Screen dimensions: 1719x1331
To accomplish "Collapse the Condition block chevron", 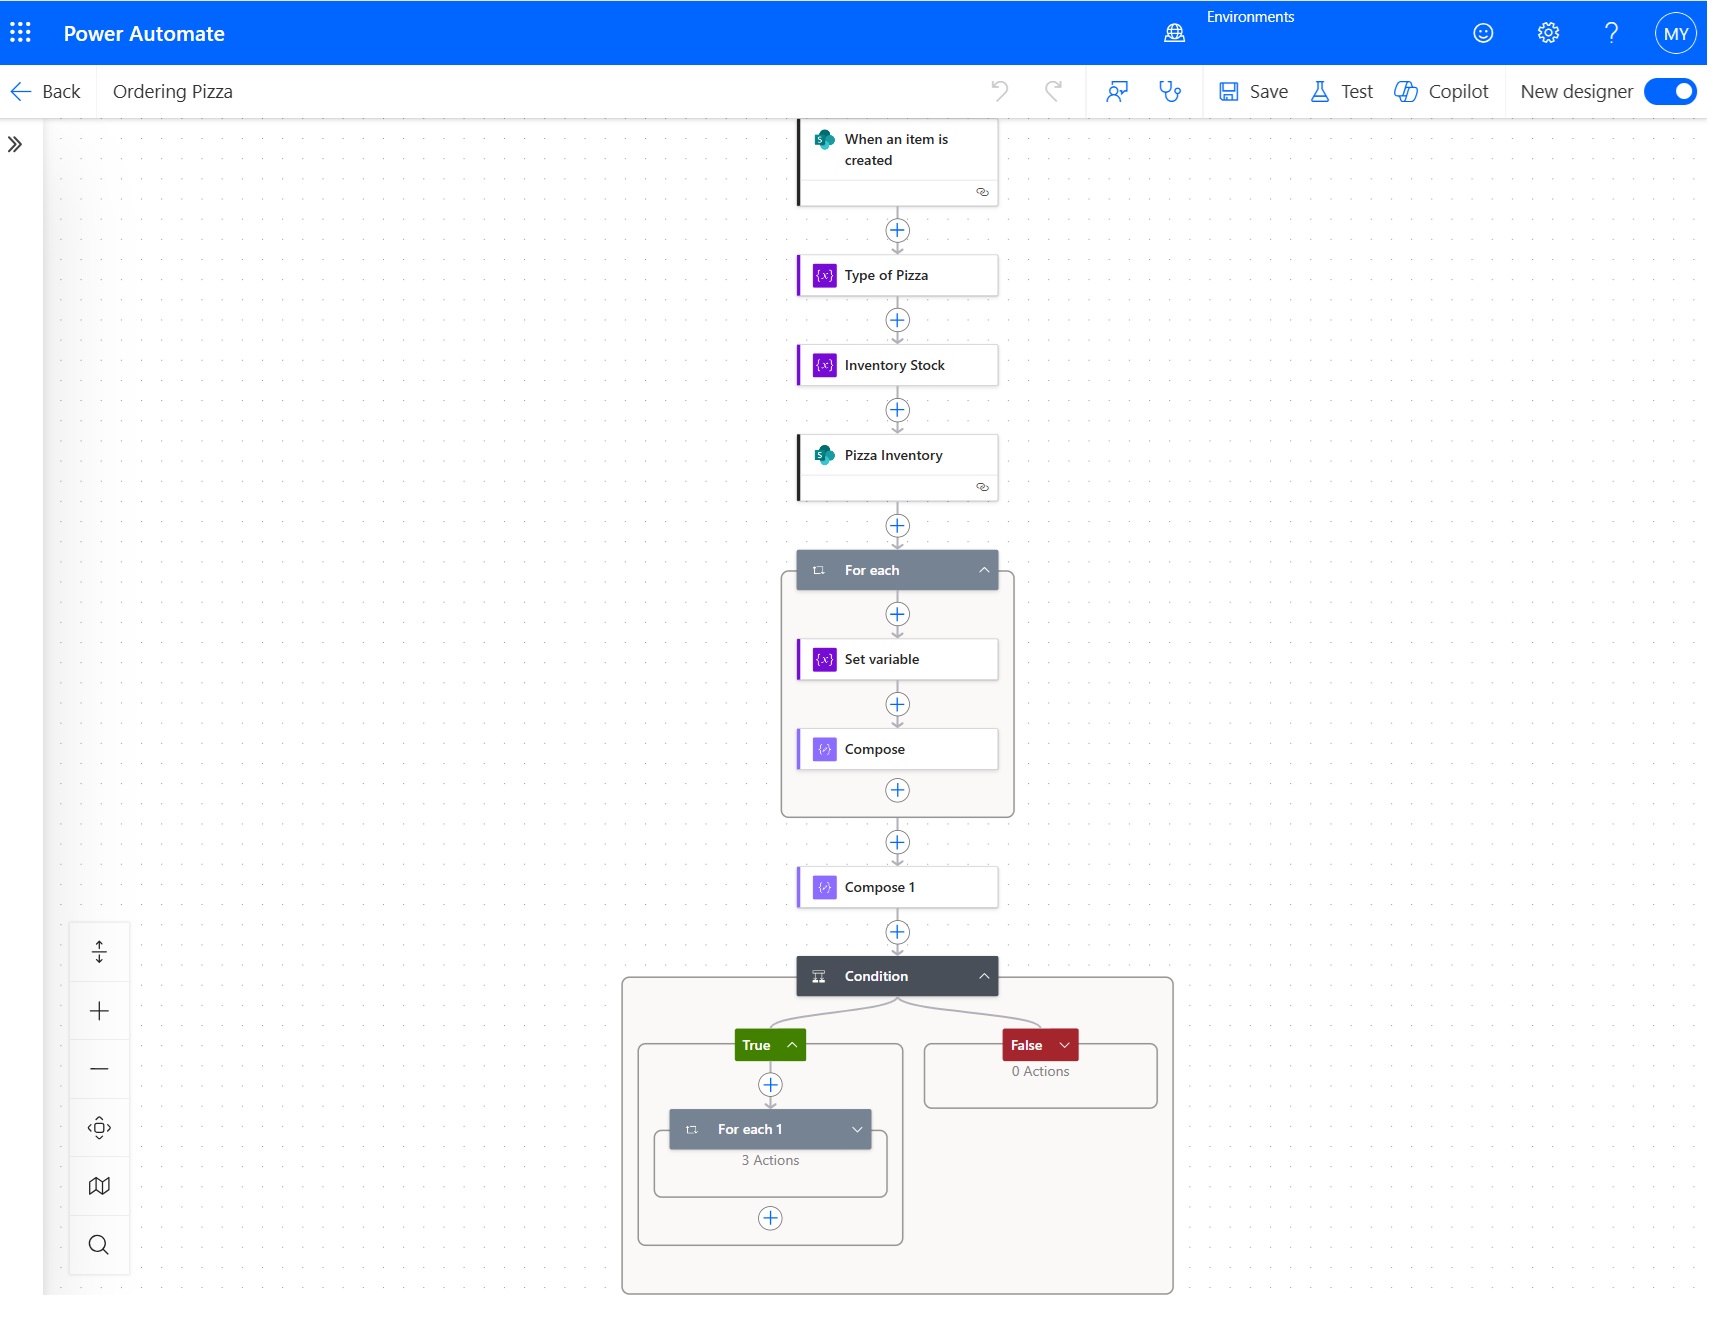I will pos(984,976).
